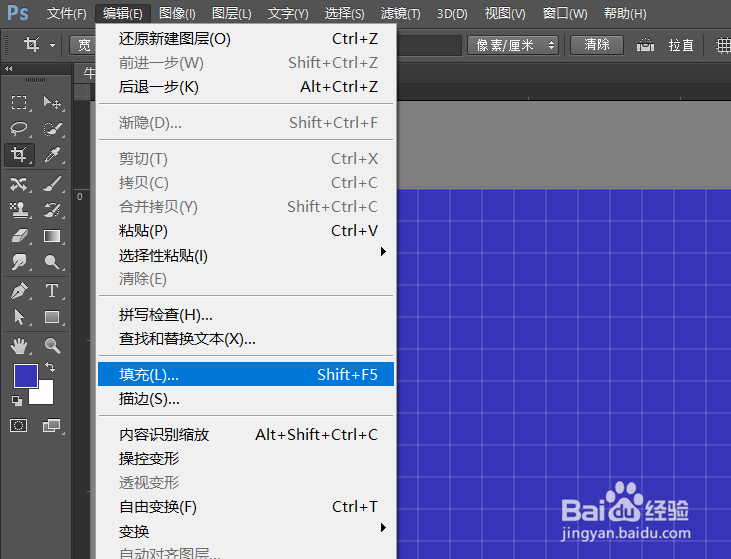This screenshot has width=731, height=559.
Task: Select the Rectangular Marquee tool
Action: tap(19, 102)
